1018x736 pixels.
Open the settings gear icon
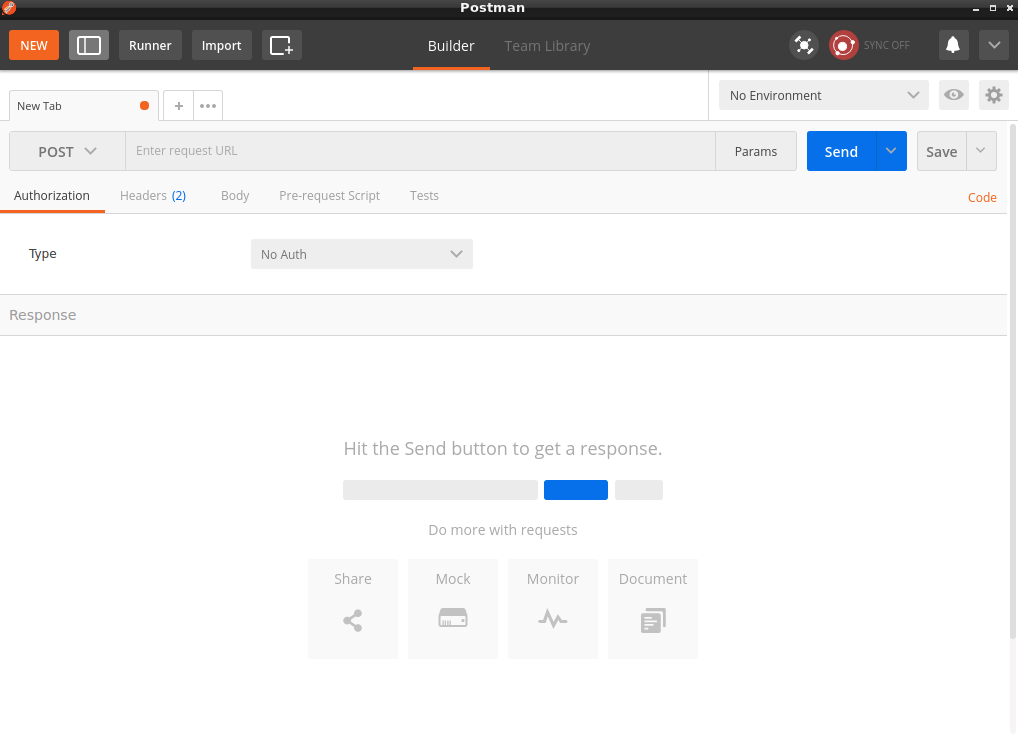point(993,95)
